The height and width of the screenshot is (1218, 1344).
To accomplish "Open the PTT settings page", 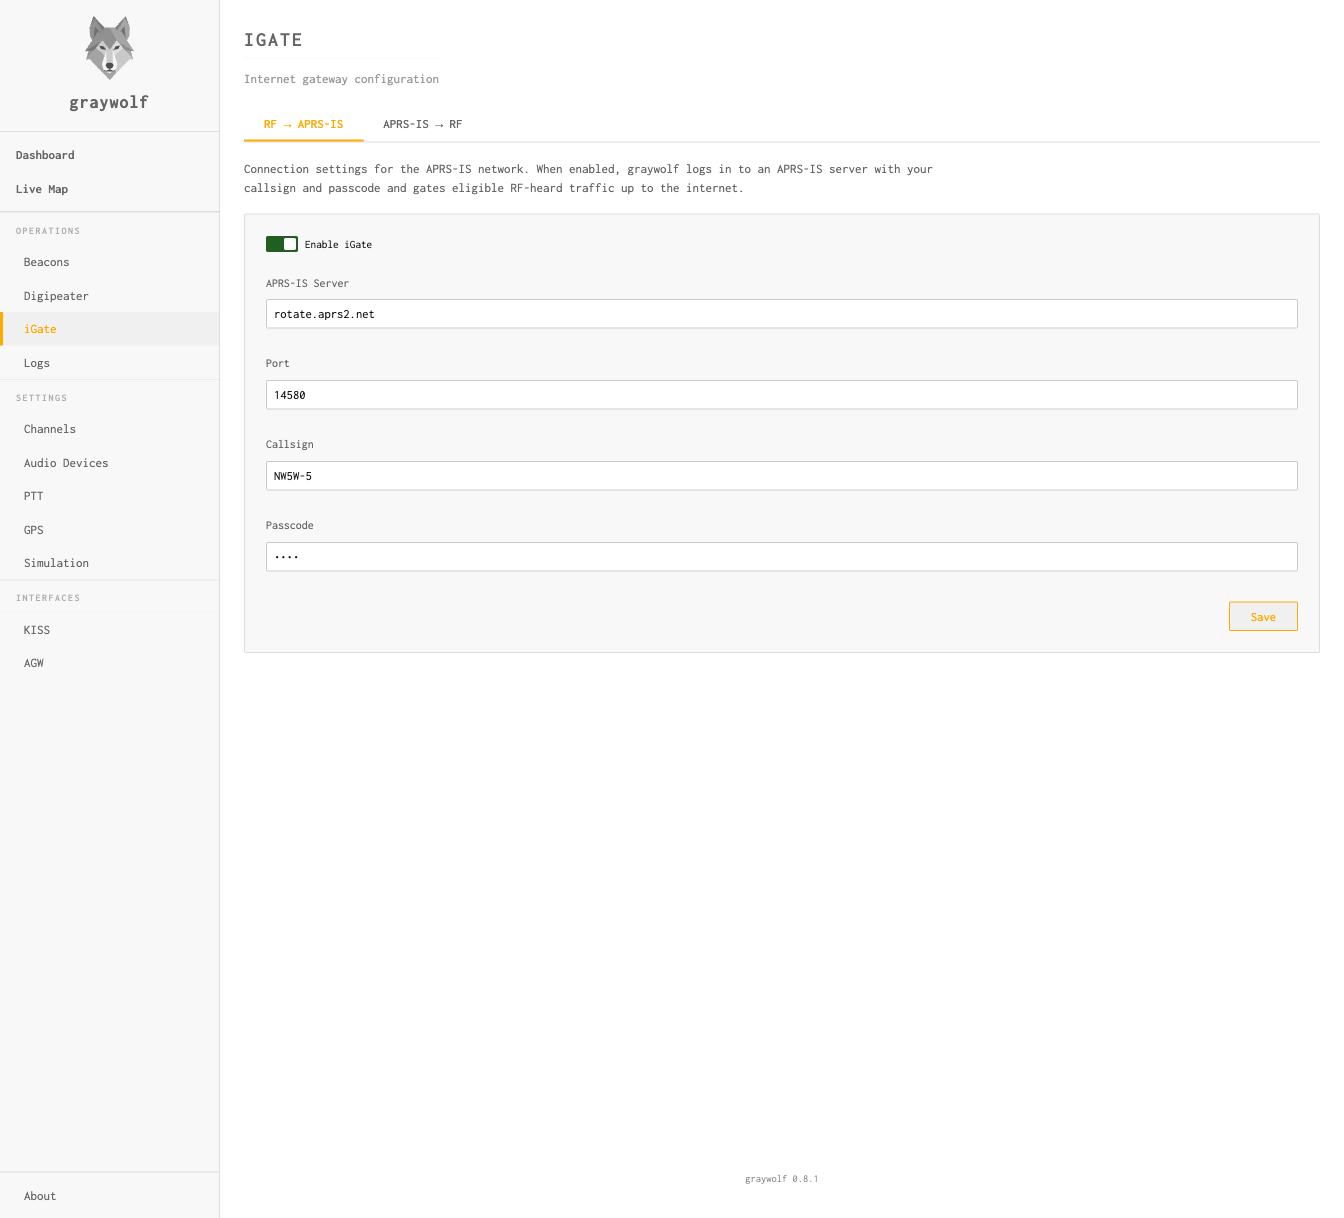I will point(34,496).
